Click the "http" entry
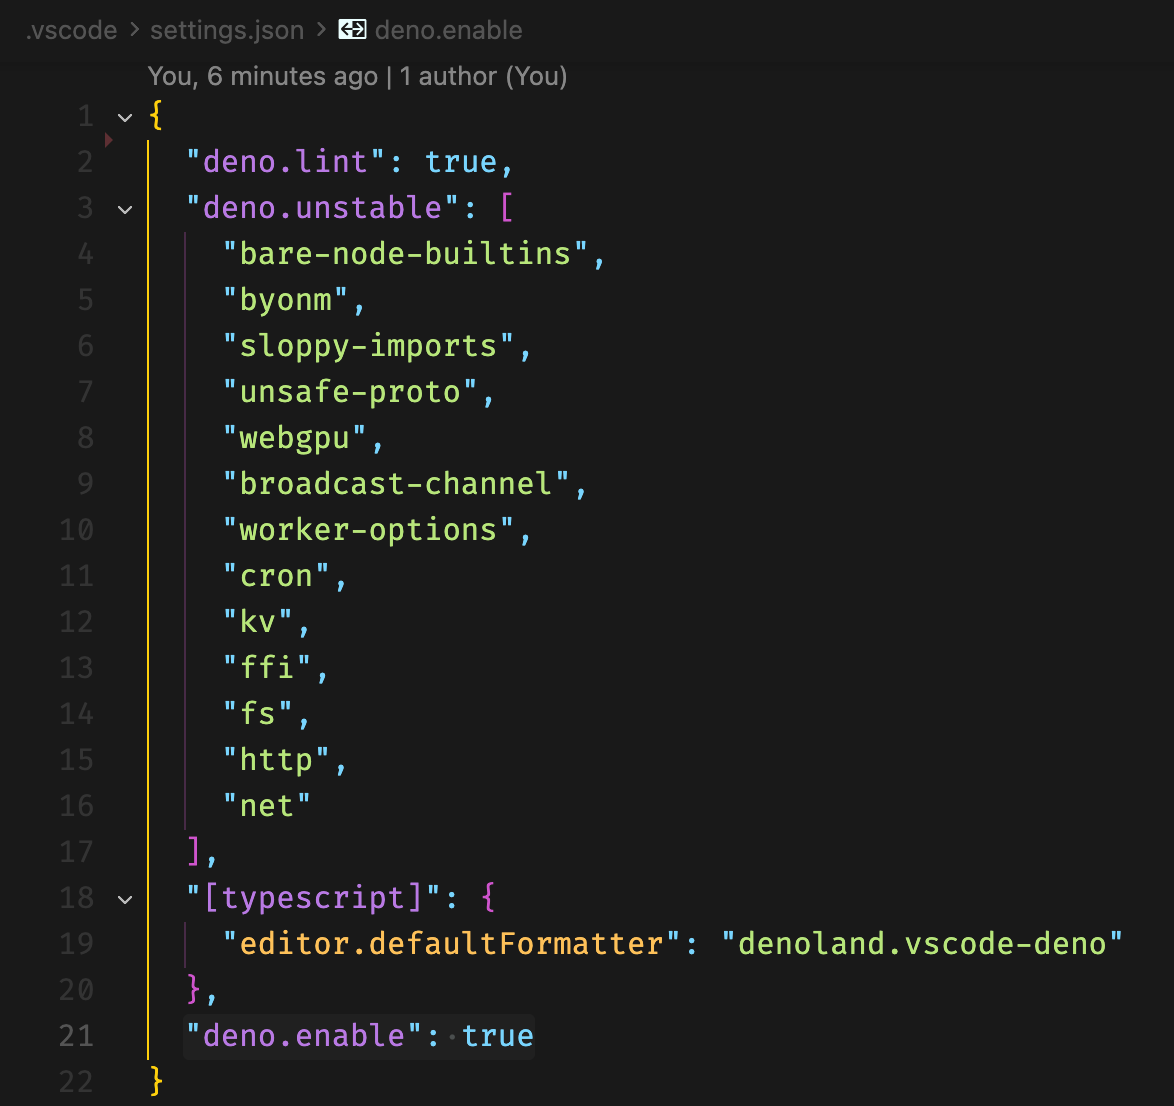Image resolution: width=1174 pixels, height=1106 pixels. (276, 759)
